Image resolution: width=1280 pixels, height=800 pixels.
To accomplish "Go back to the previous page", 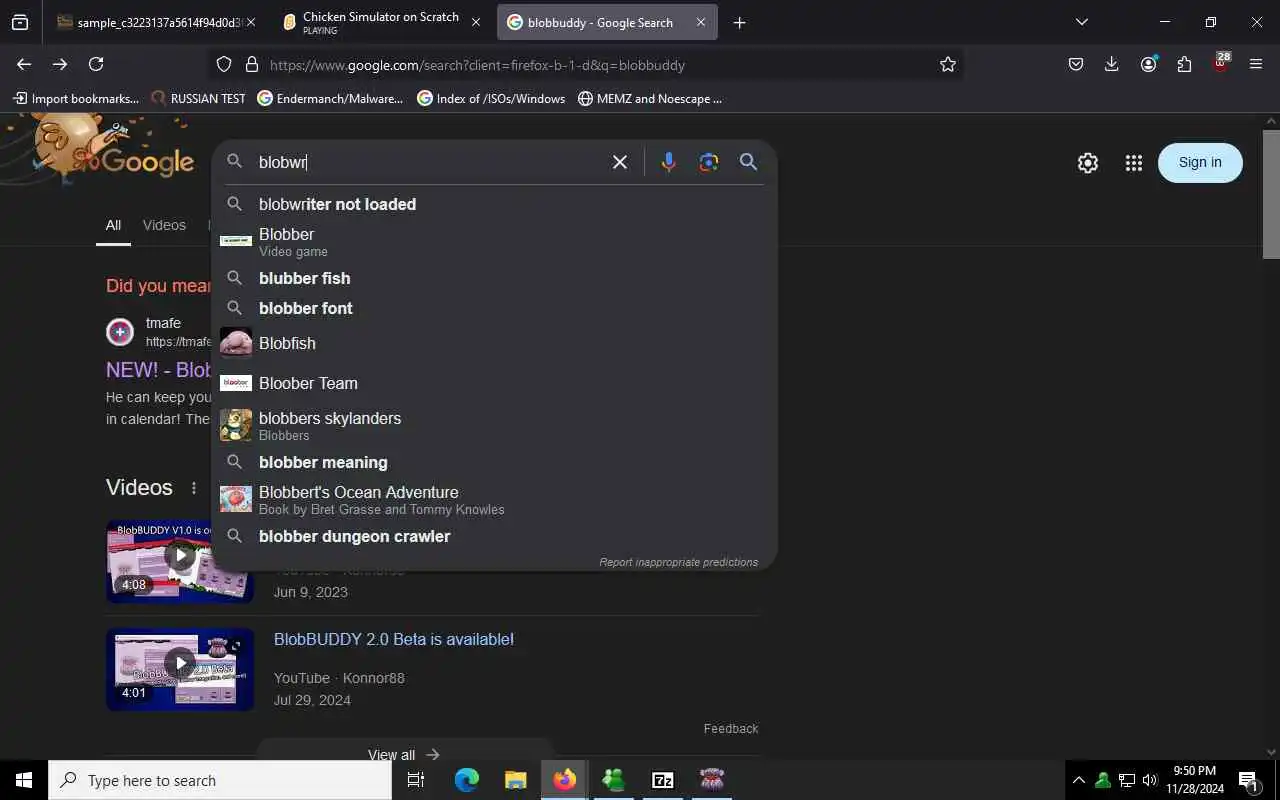I will point(24,64).
